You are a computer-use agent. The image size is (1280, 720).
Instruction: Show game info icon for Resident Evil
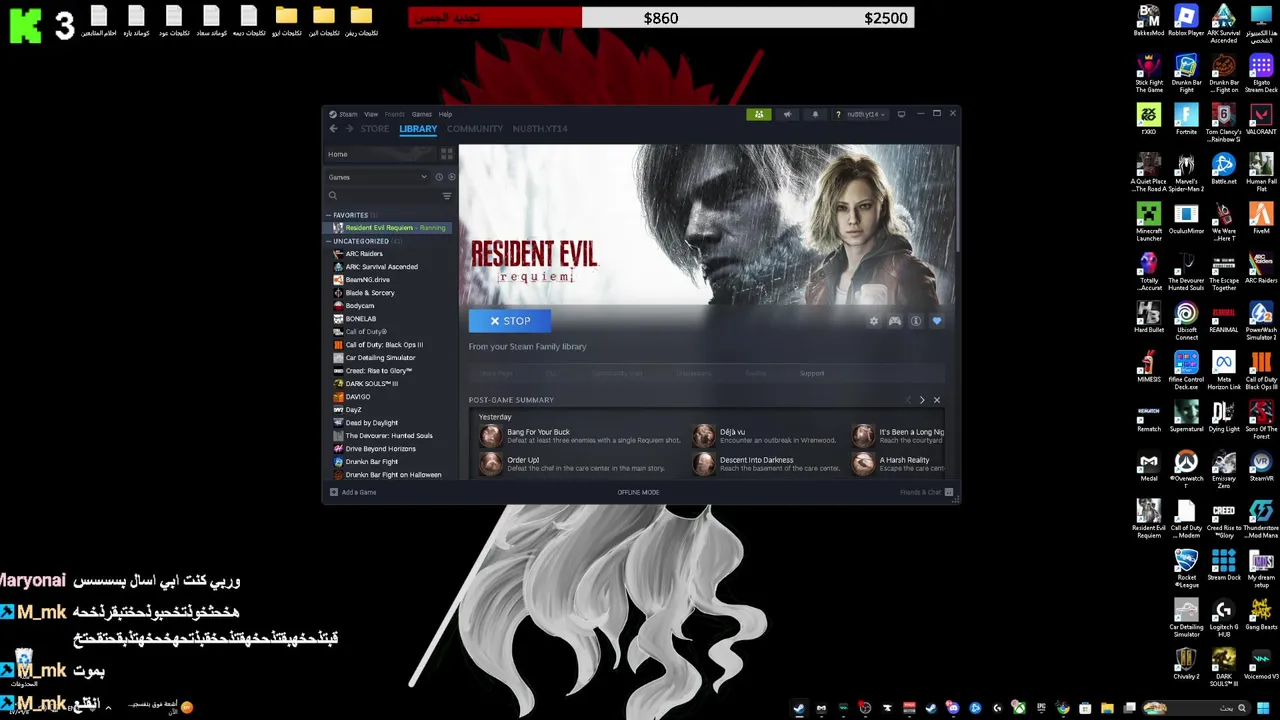[915, 321]
